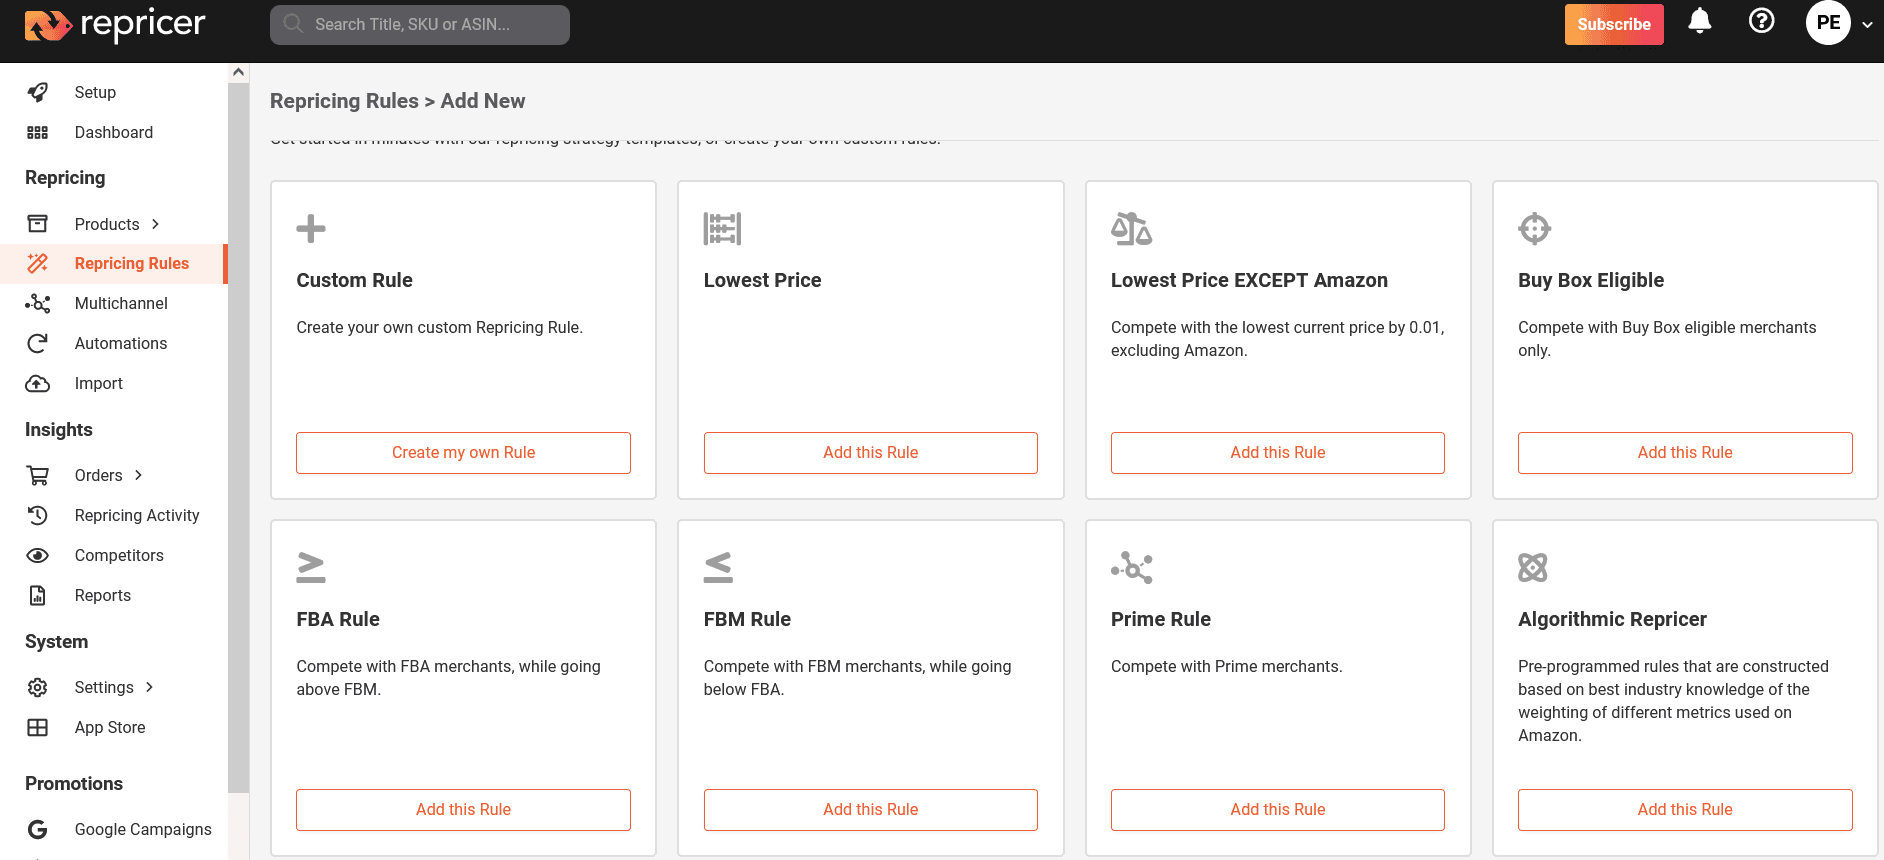Open the App Store section
Viewport: 1884px width, 860px height.
point(110,727)
